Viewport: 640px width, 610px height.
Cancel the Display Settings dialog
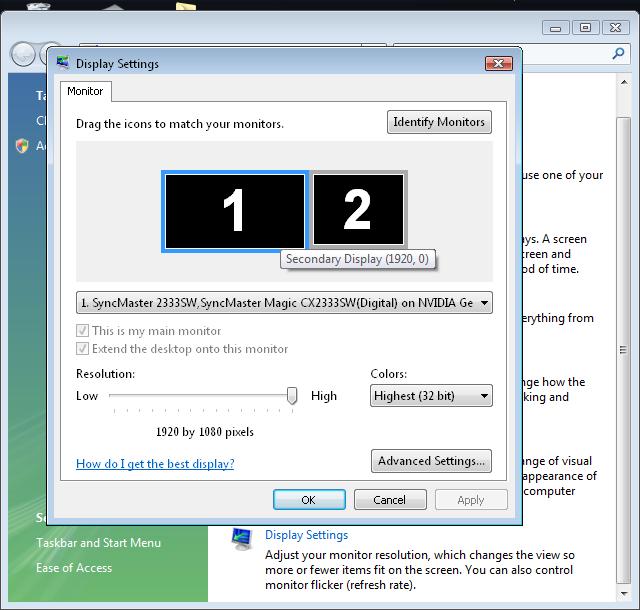(x=390, y=500)
